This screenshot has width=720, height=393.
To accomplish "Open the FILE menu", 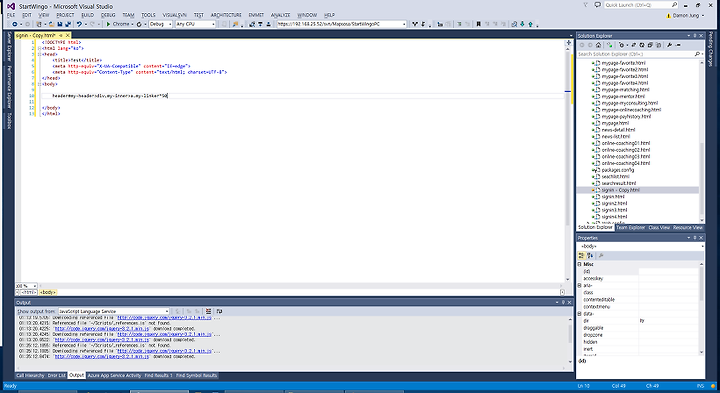I will [x=11, y=15].
